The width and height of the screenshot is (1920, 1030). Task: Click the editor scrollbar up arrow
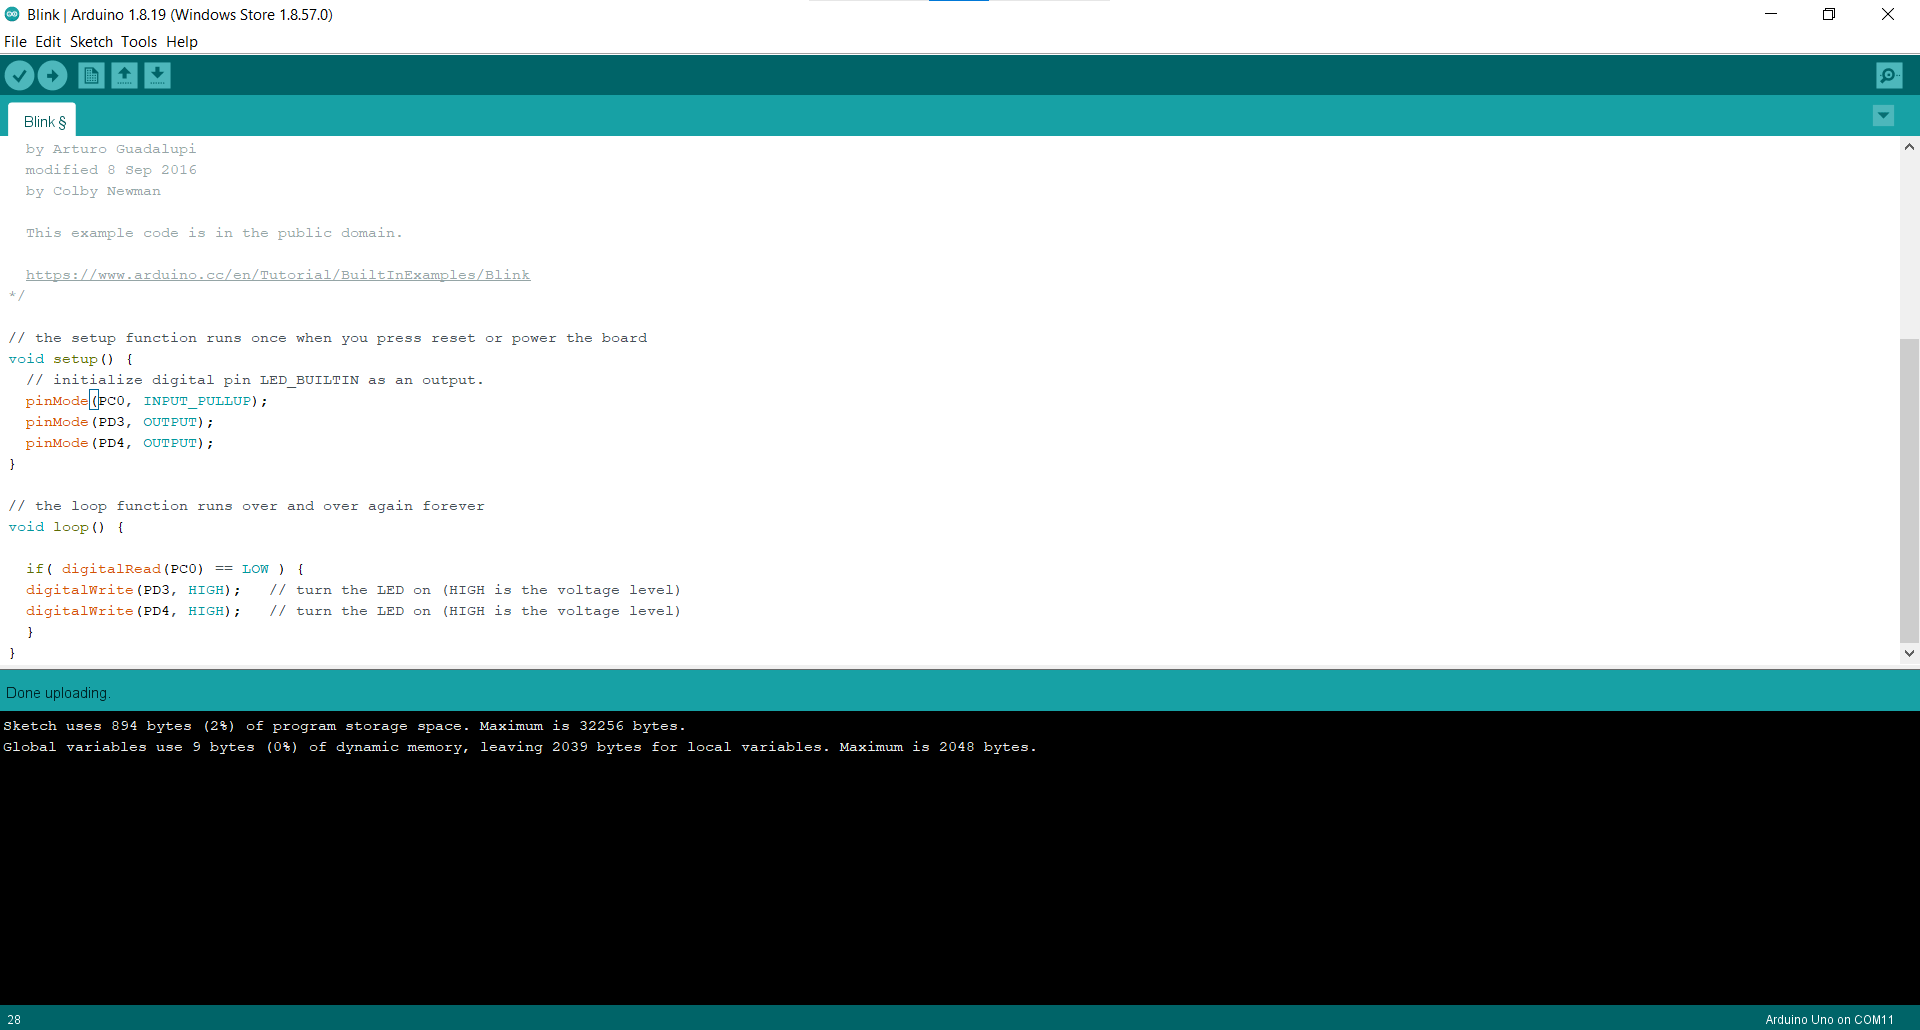click(x=1909, y=147)
